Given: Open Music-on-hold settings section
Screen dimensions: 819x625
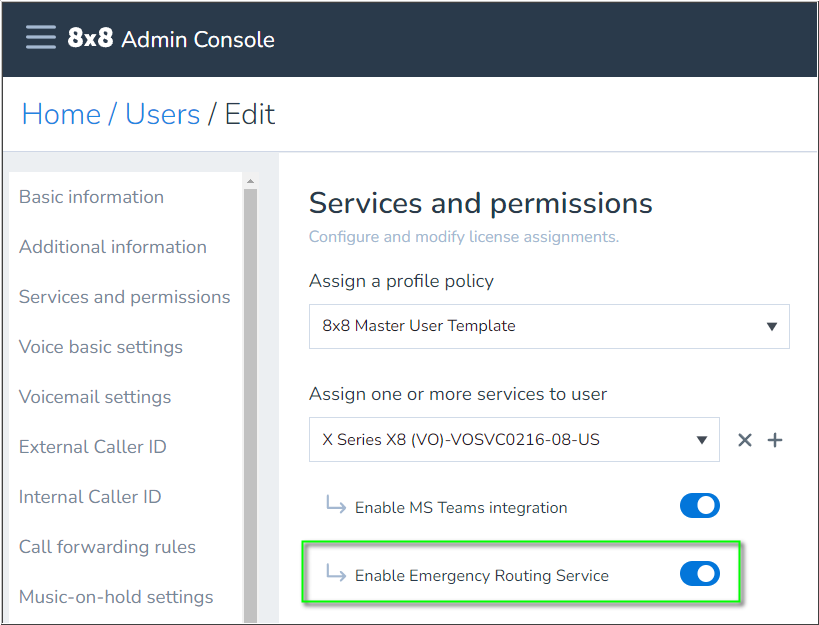Looking at the screenshot, I should [x=116, y=597].
